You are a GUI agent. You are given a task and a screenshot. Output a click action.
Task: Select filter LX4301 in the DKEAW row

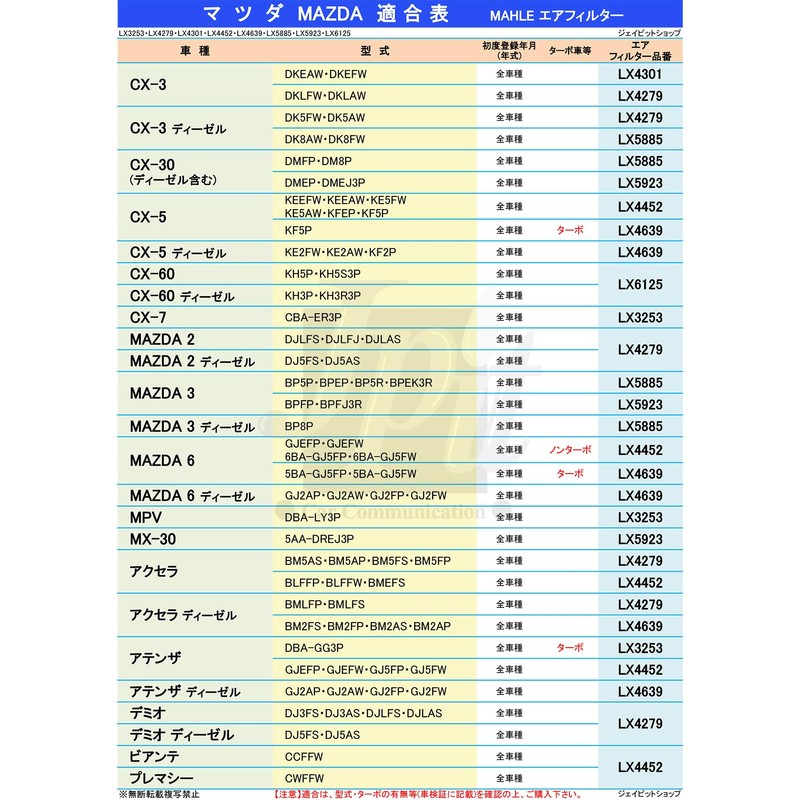[640, 74]
